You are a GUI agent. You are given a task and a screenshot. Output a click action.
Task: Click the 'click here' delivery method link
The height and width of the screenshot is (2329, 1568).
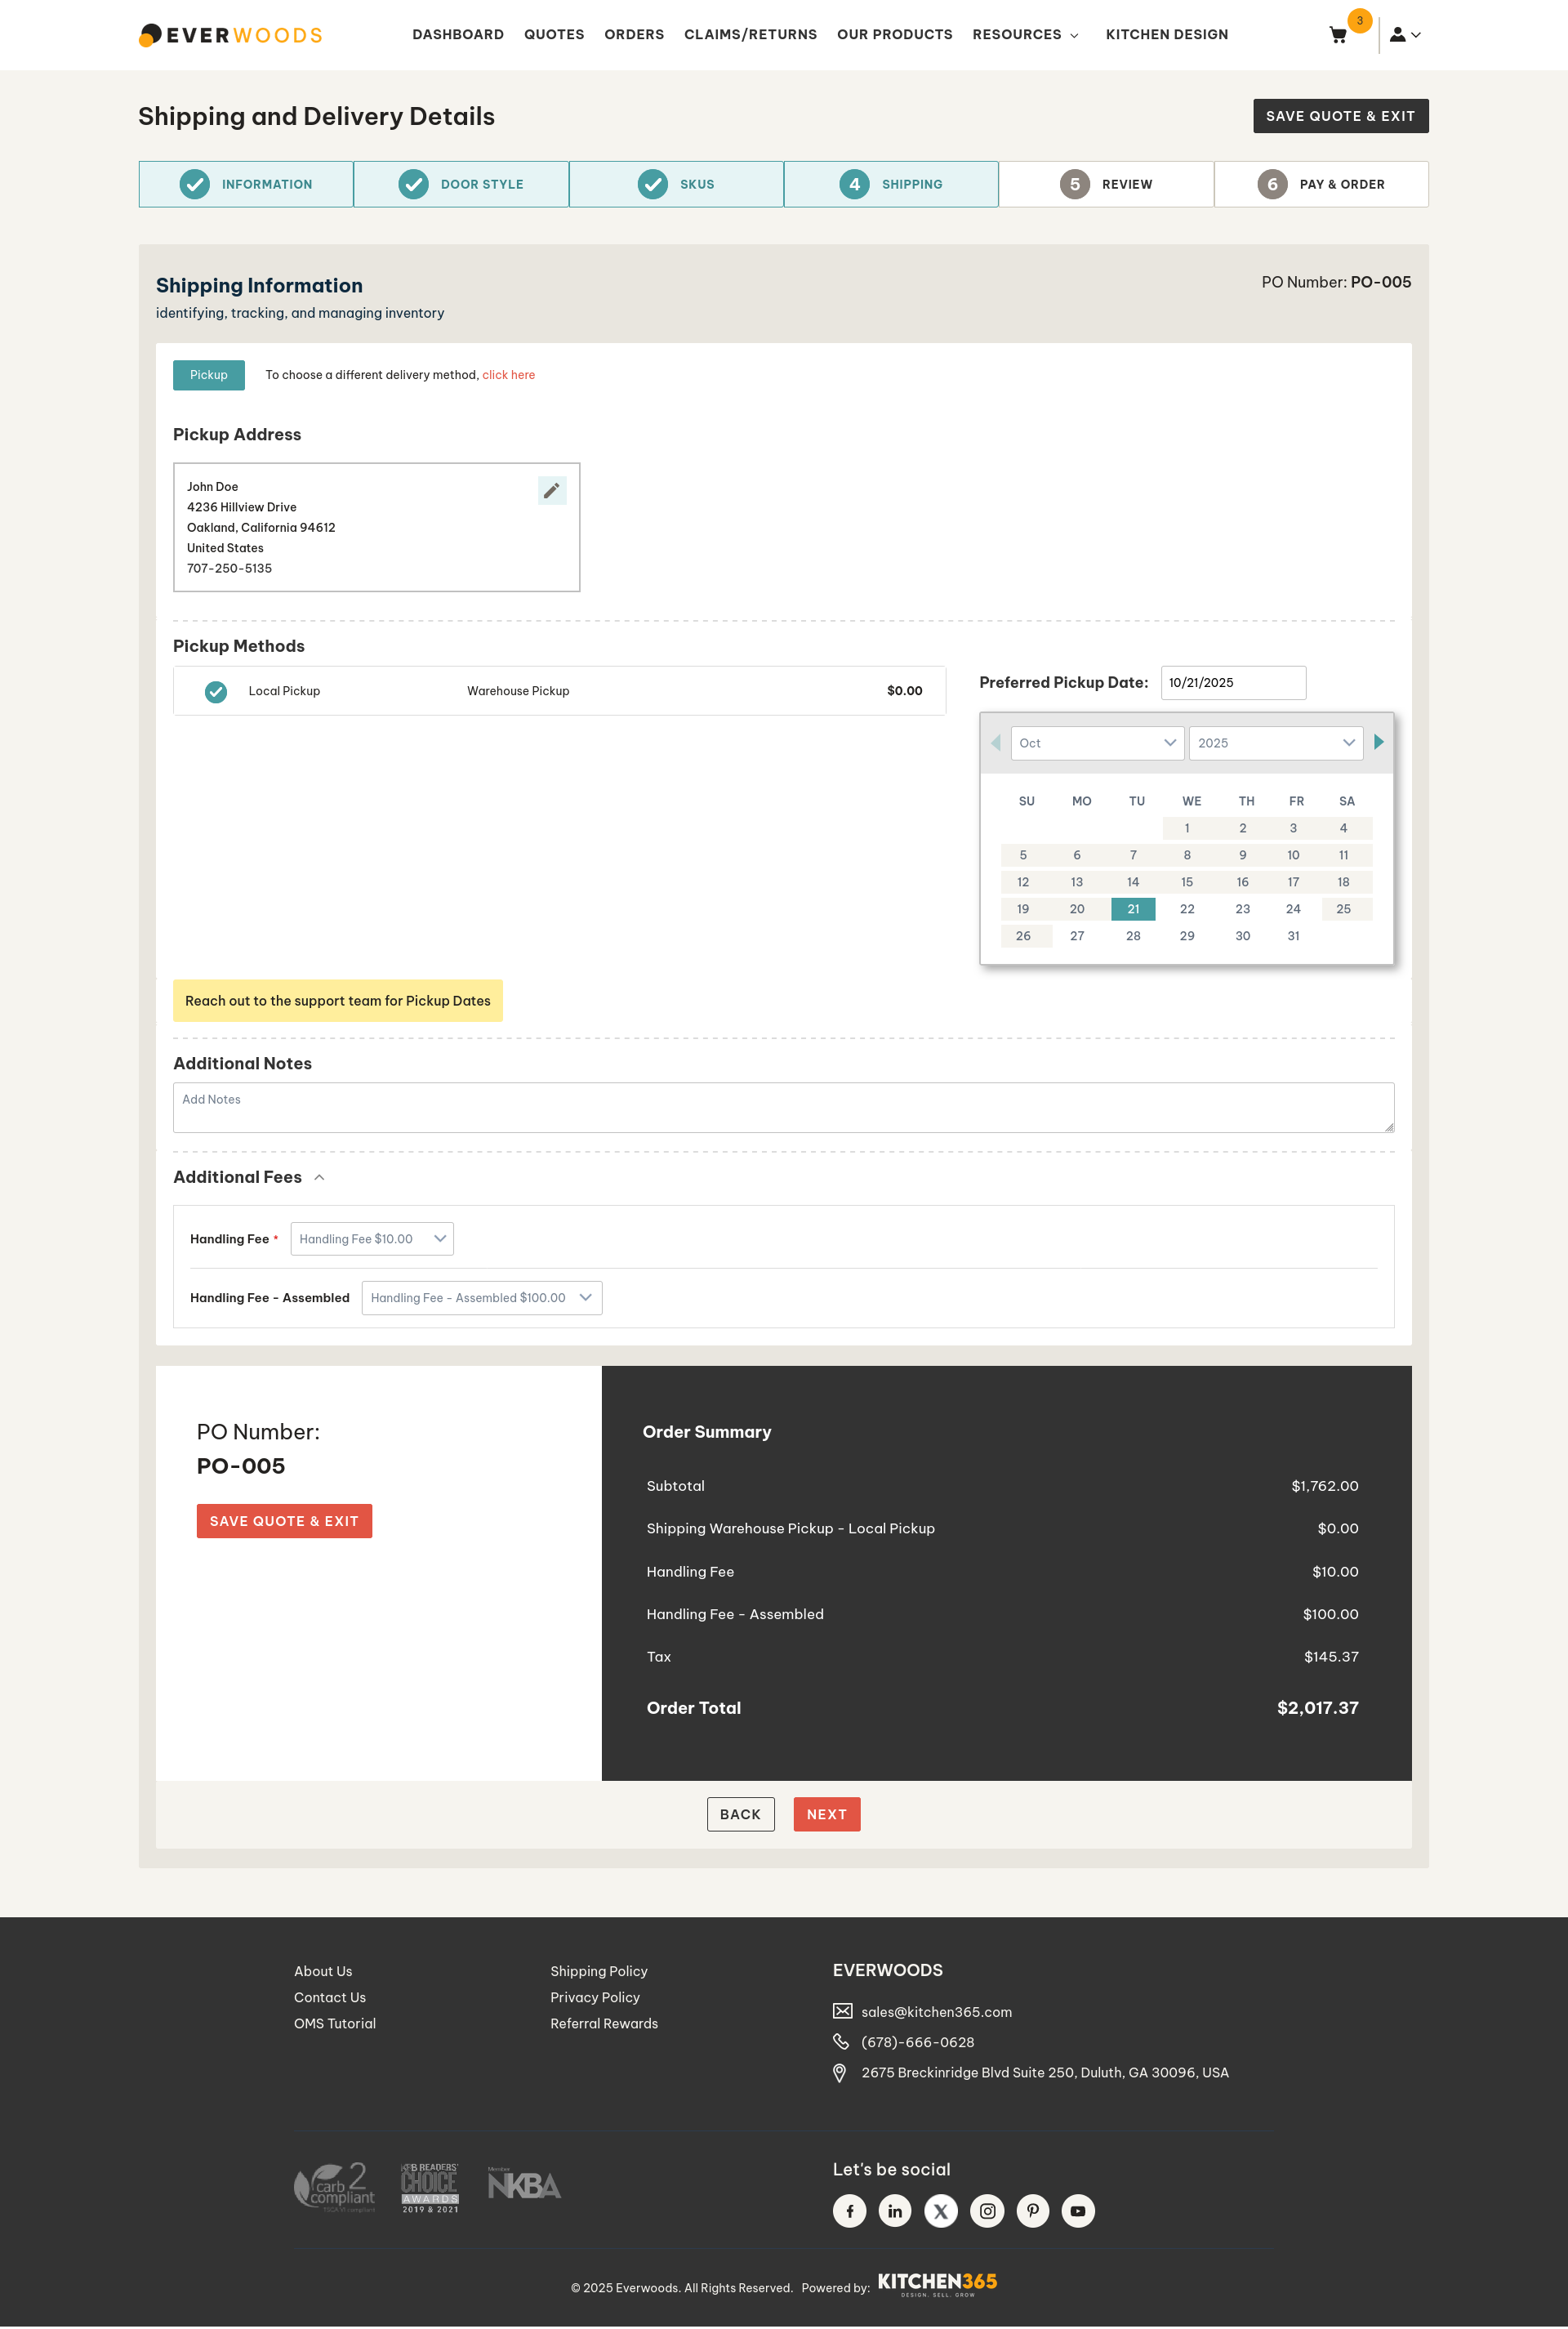(508, 375)
